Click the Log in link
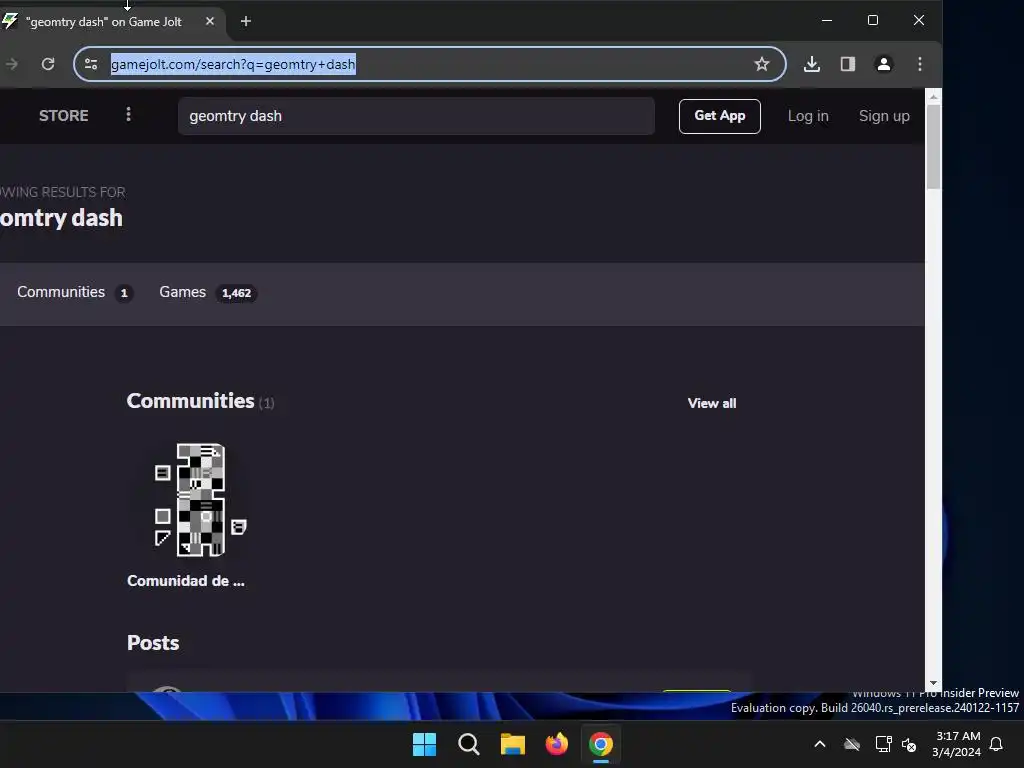This screenshot has height=768, width=1024. point(808,116)
